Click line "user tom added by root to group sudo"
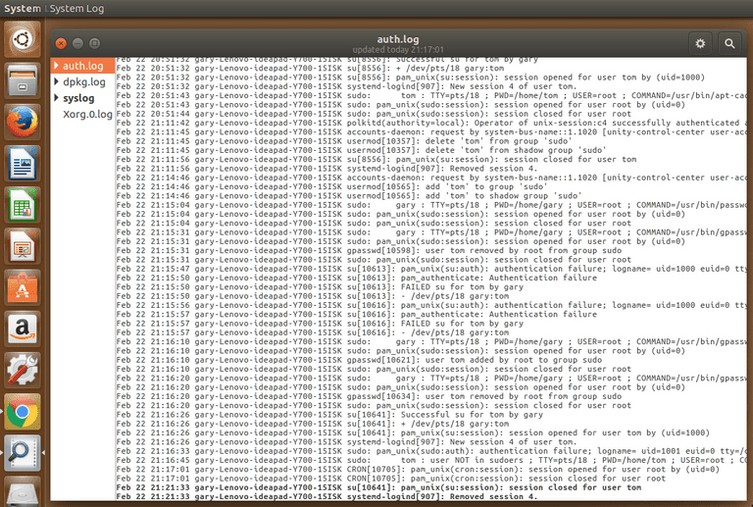 (x=359, y=360)
